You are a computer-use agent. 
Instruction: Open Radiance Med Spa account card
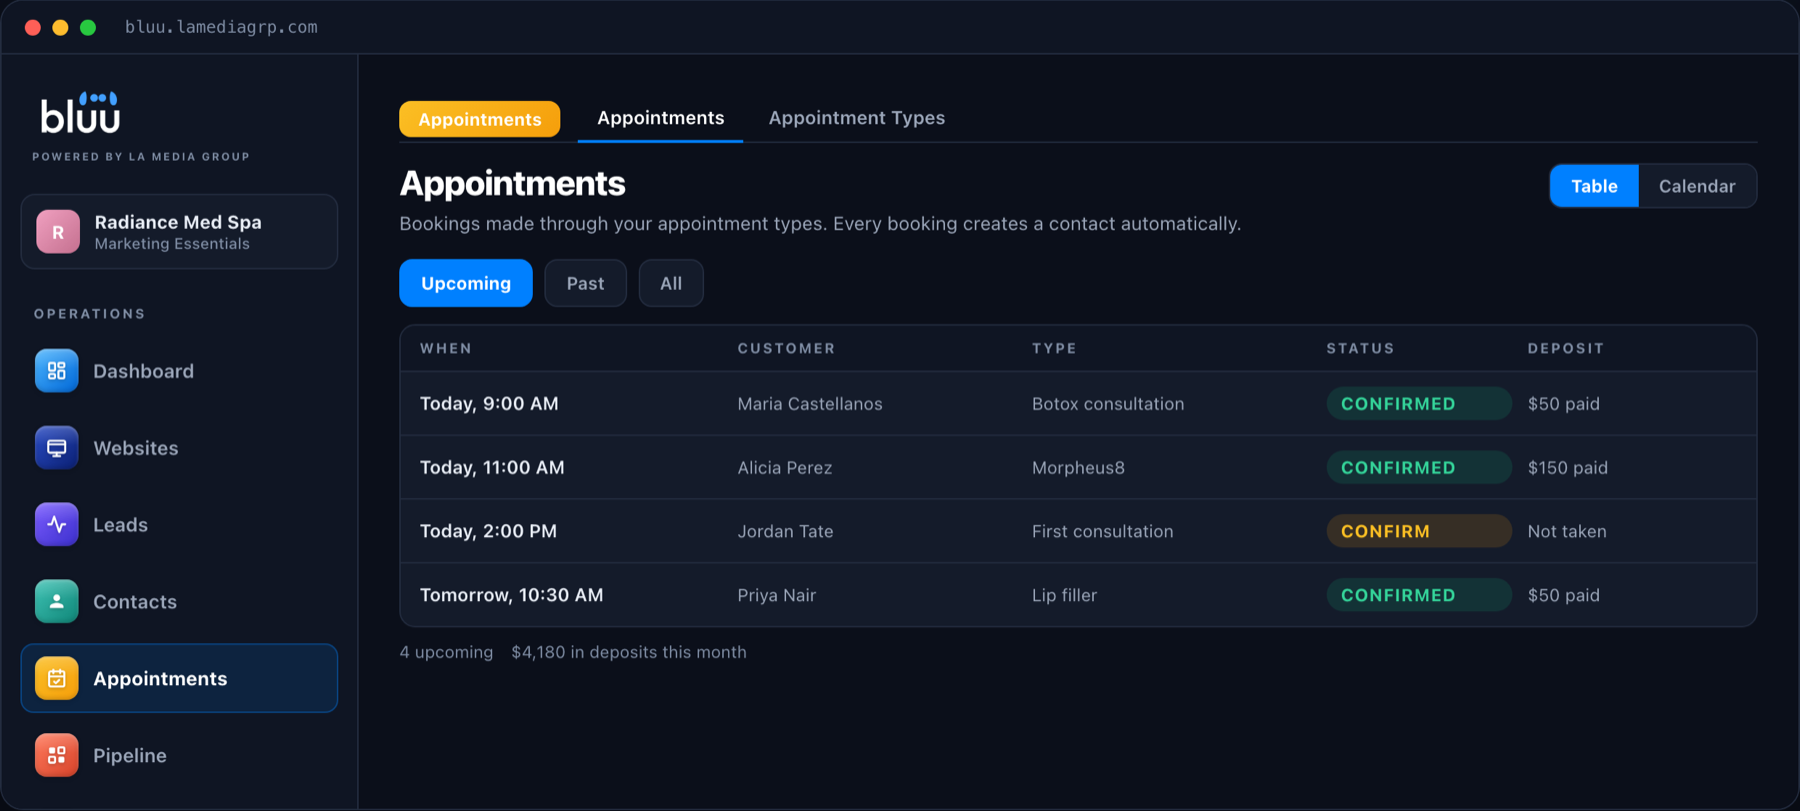coord(180,231)
